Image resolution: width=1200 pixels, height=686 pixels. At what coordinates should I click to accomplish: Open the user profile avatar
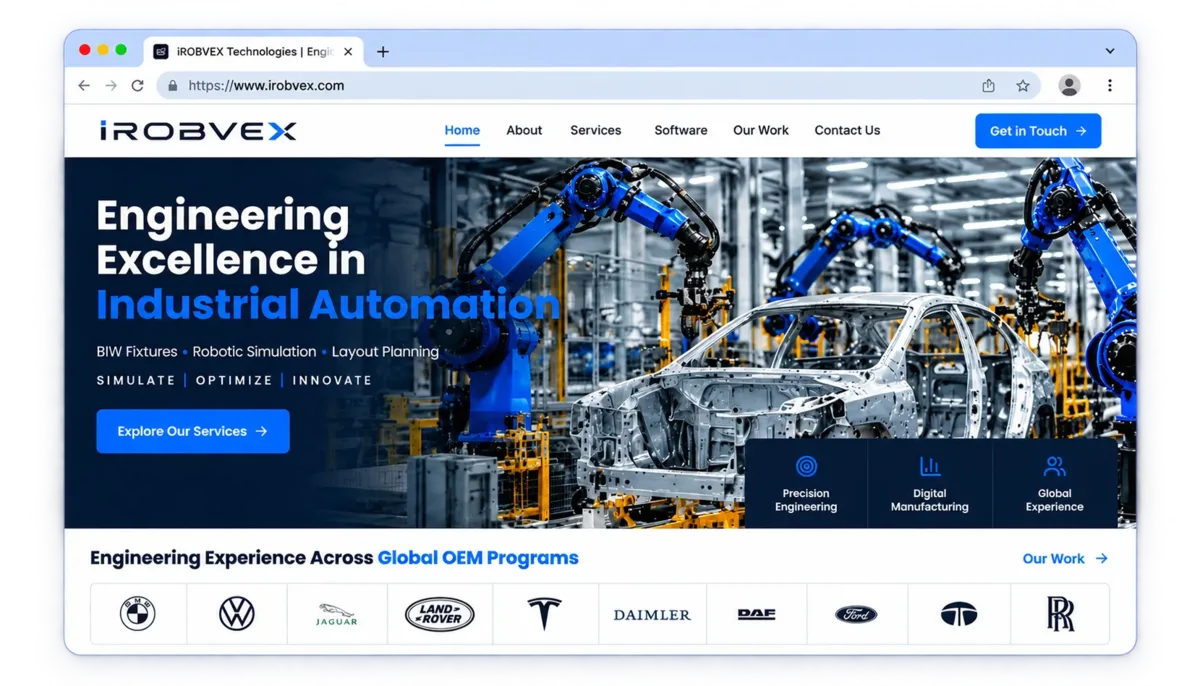[1069, 86]
